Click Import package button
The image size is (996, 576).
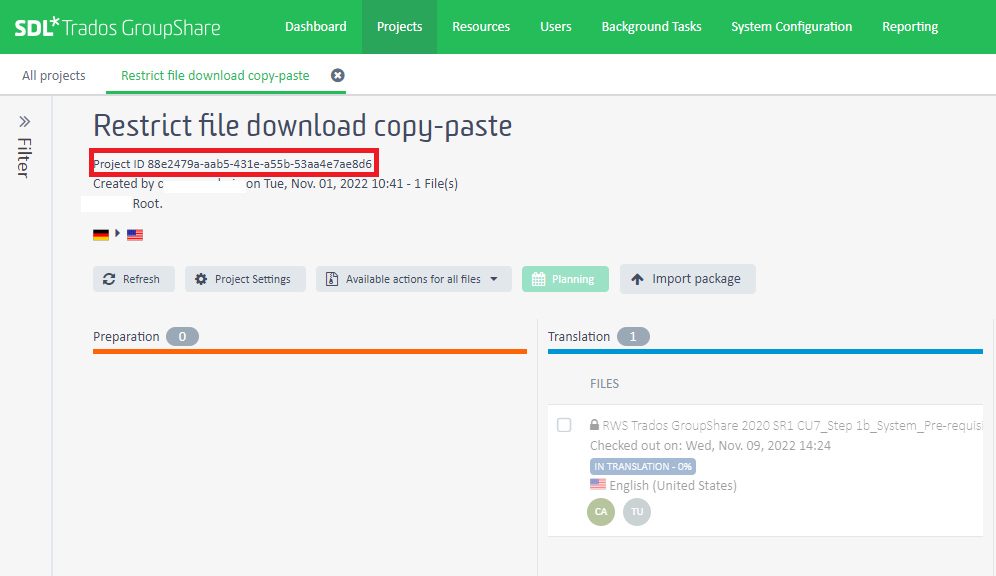click(687, 279)
